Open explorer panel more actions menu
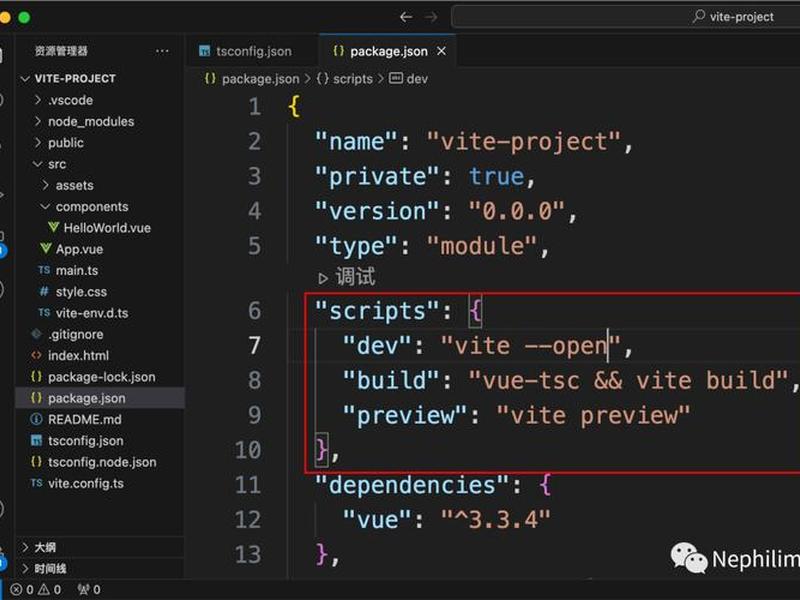This screenshot has width=800, height=600. (x=162, y=51)
